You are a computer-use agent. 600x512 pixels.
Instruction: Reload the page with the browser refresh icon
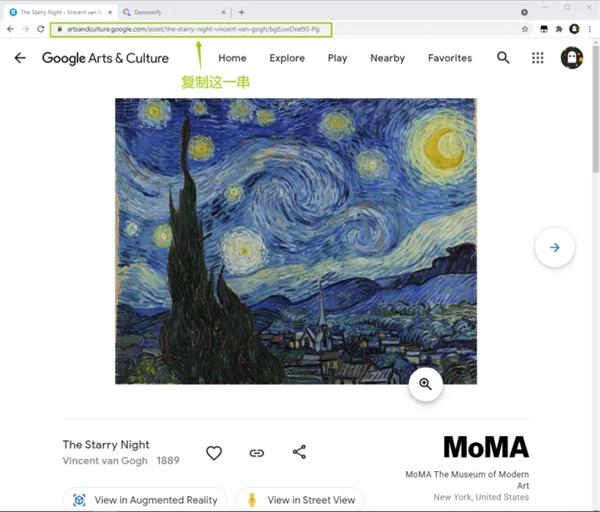(x=41, y=29)
